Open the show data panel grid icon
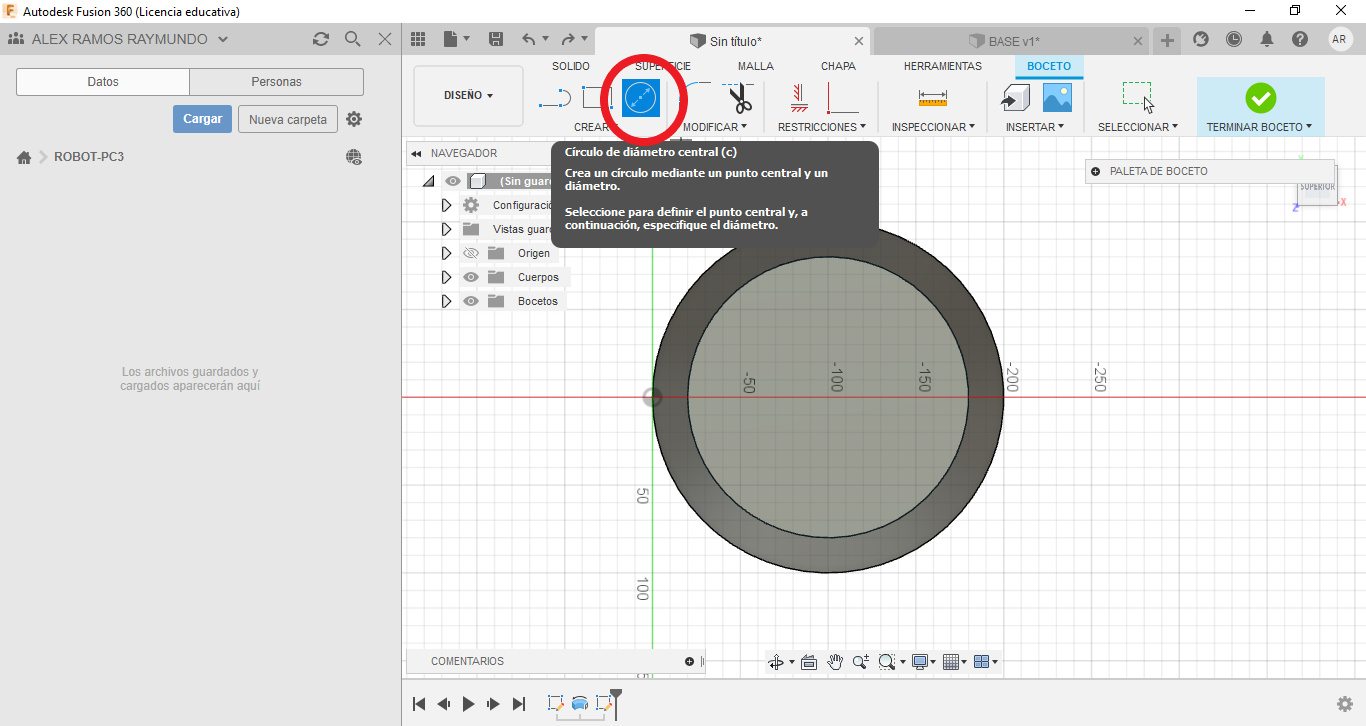 point(418,39)
